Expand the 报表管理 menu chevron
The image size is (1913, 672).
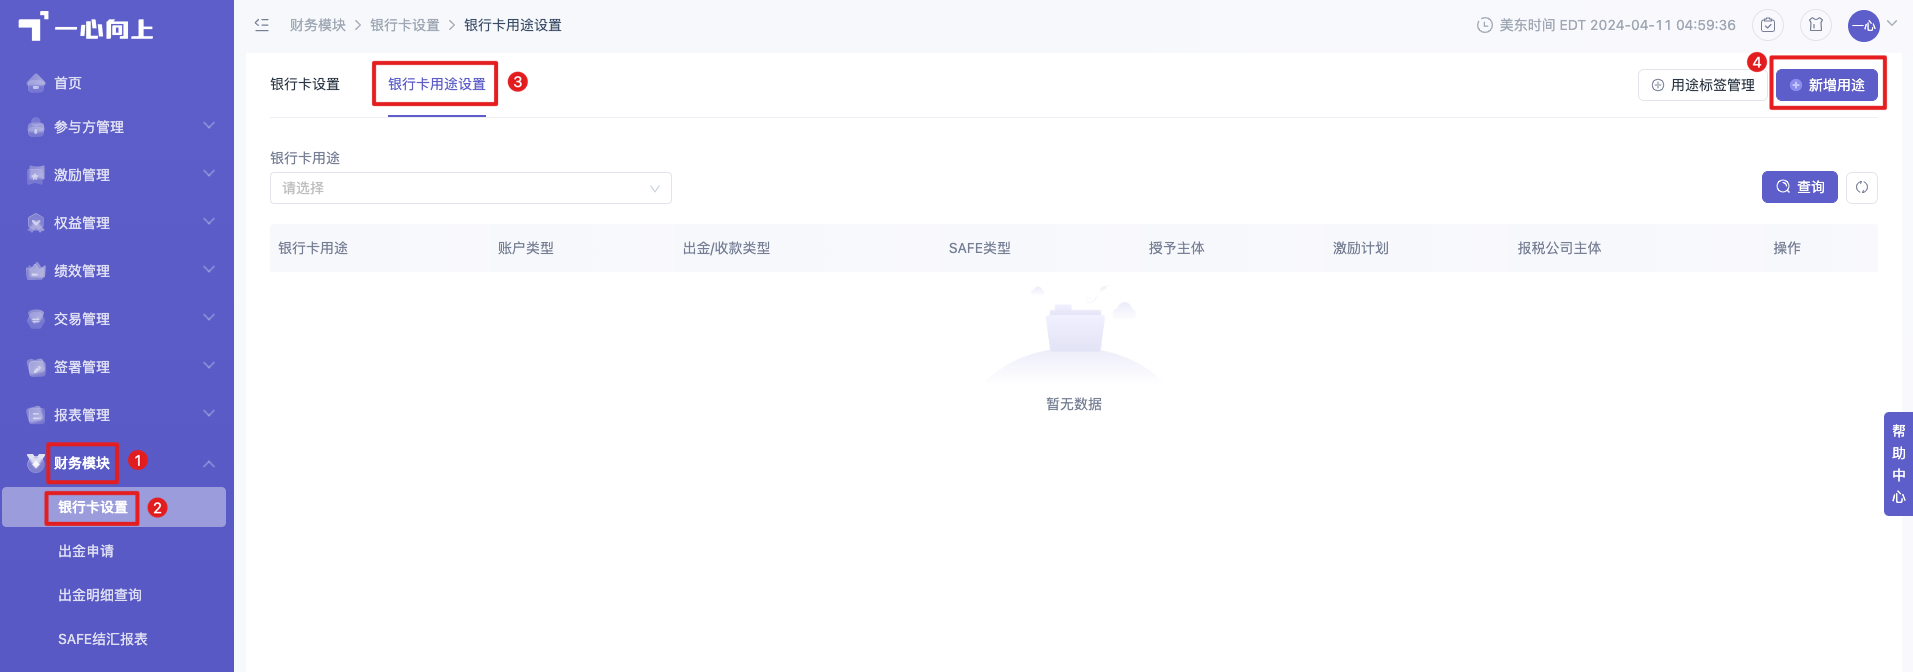coord(209,414)
